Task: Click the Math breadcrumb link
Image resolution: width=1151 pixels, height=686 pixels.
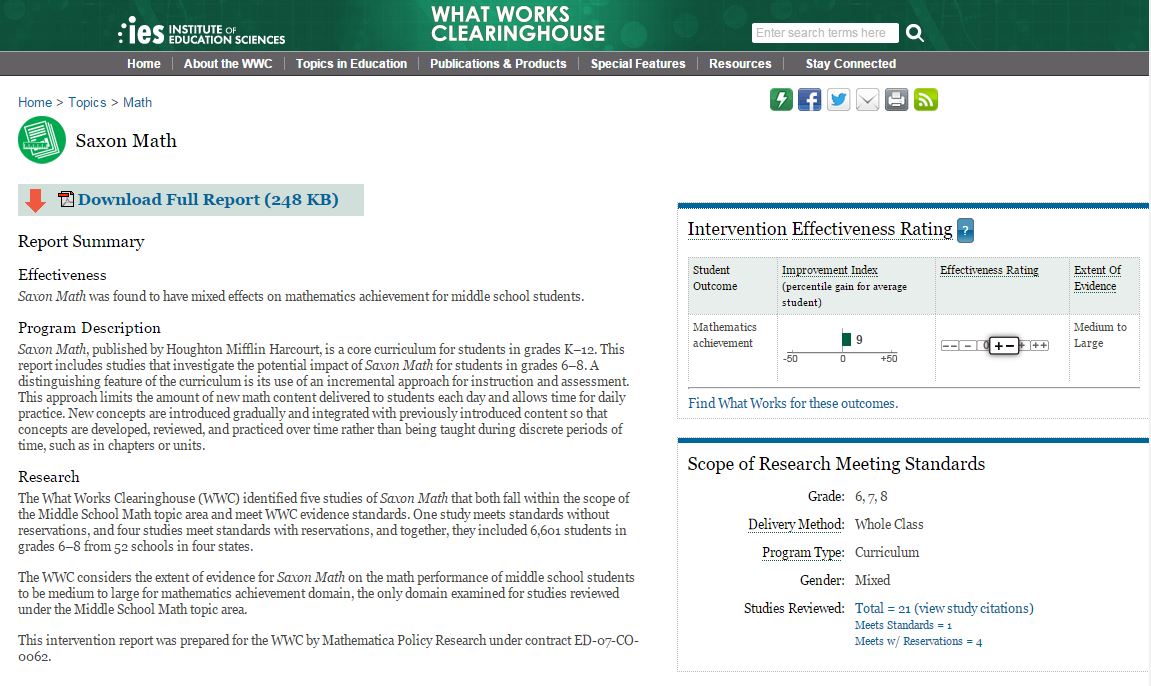Action: (x=138, y=102)
